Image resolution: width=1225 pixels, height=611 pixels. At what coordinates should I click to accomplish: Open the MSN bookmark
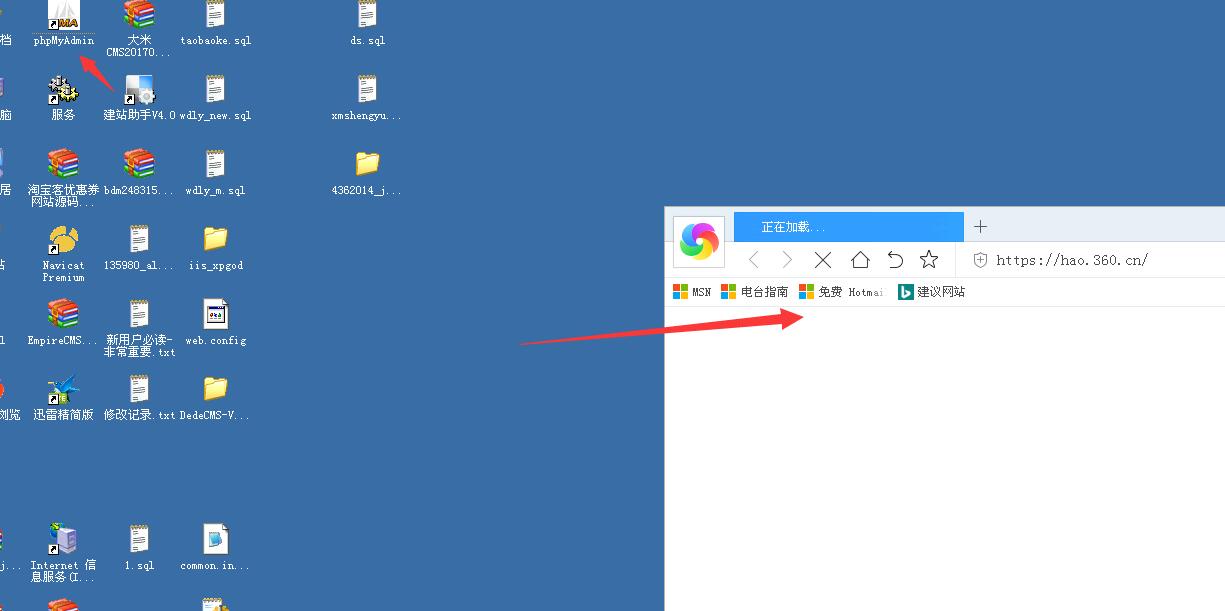pyautogui.click(x=691, y=292)
